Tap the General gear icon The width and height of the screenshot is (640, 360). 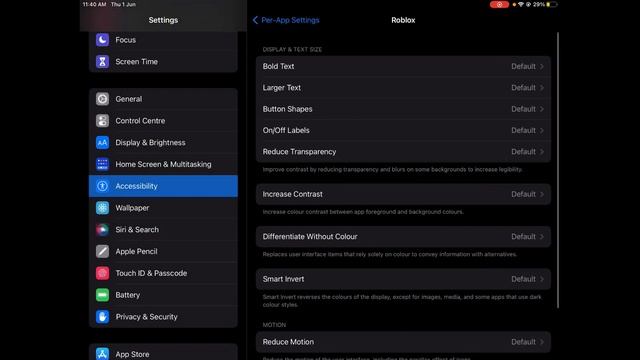pyautogui.click(x=102, y=99)
